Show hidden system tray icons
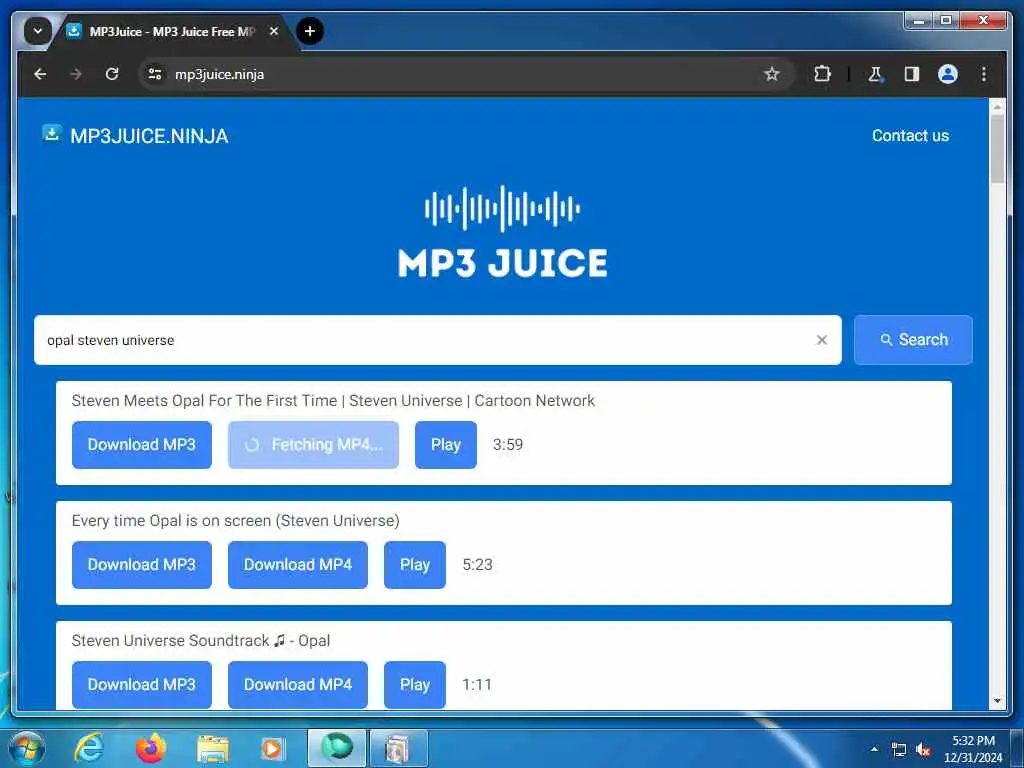Image resolution: width=1024 pixels, height=768 pixels. tap(874, 749)
